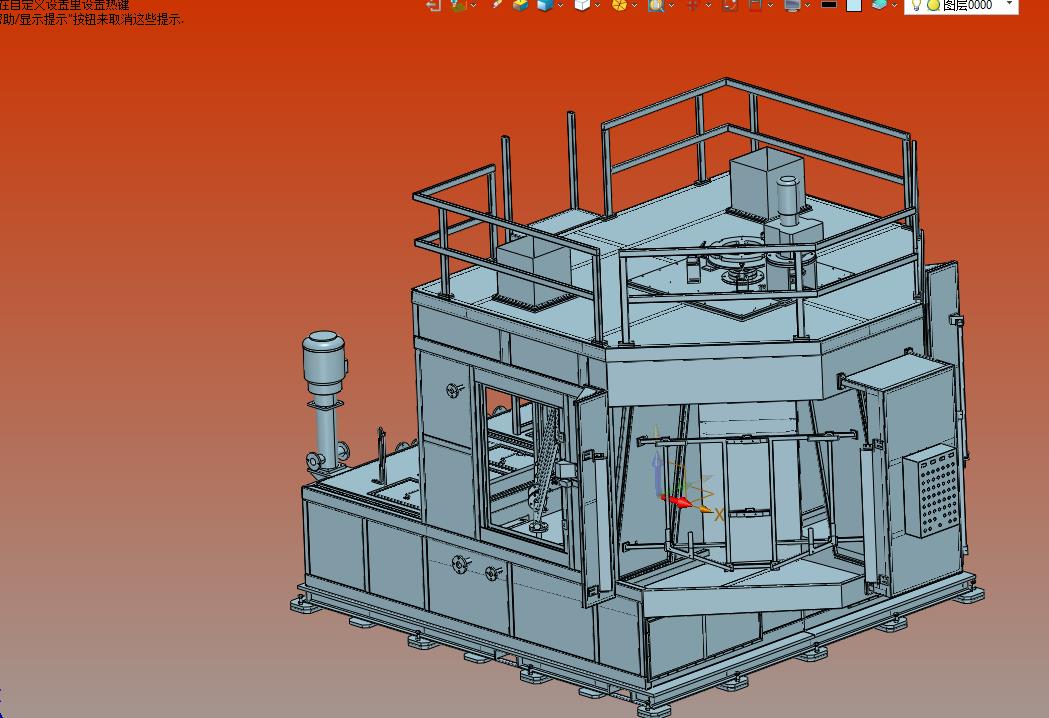1049x718 pixels.
Task: Expand the orange wheel icon dropdown
Action: [634, 5]
